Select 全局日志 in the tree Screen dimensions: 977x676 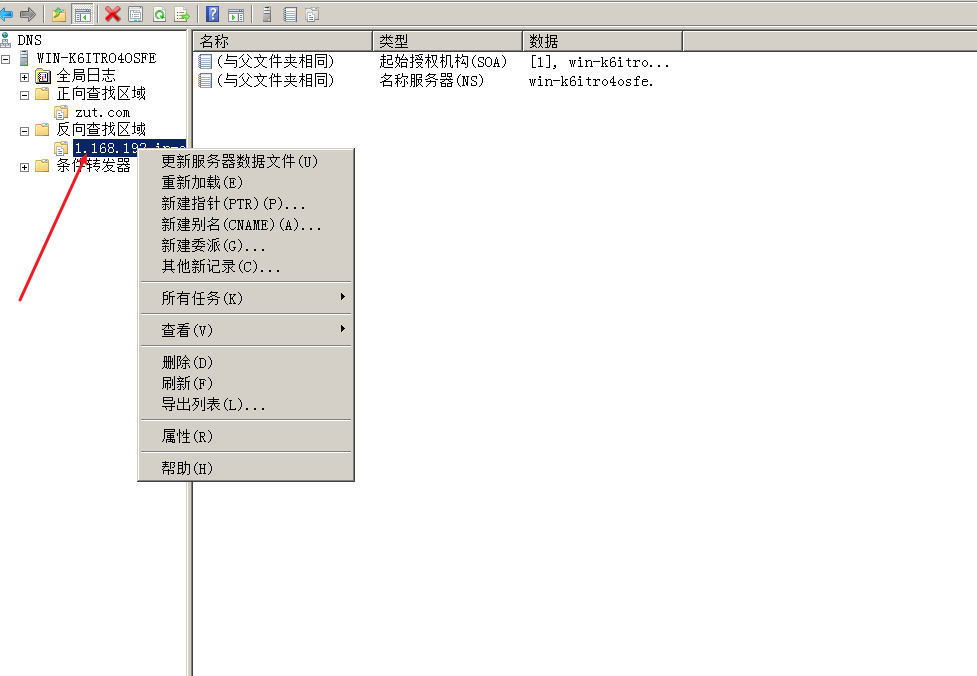86,76
